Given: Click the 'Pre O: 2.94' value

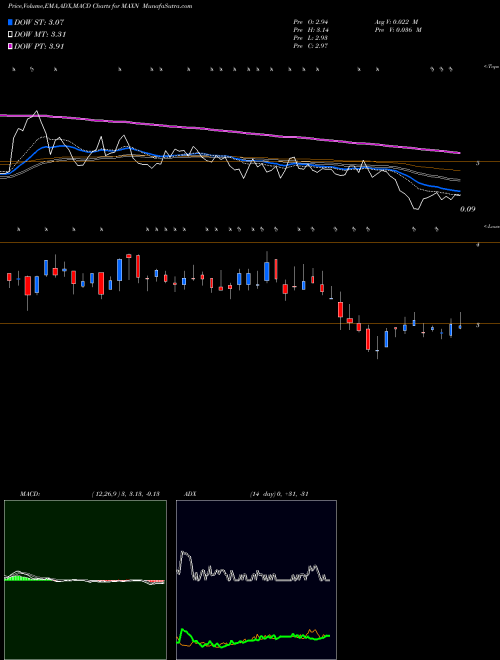Looking at the screenshot, I should 311,22.
